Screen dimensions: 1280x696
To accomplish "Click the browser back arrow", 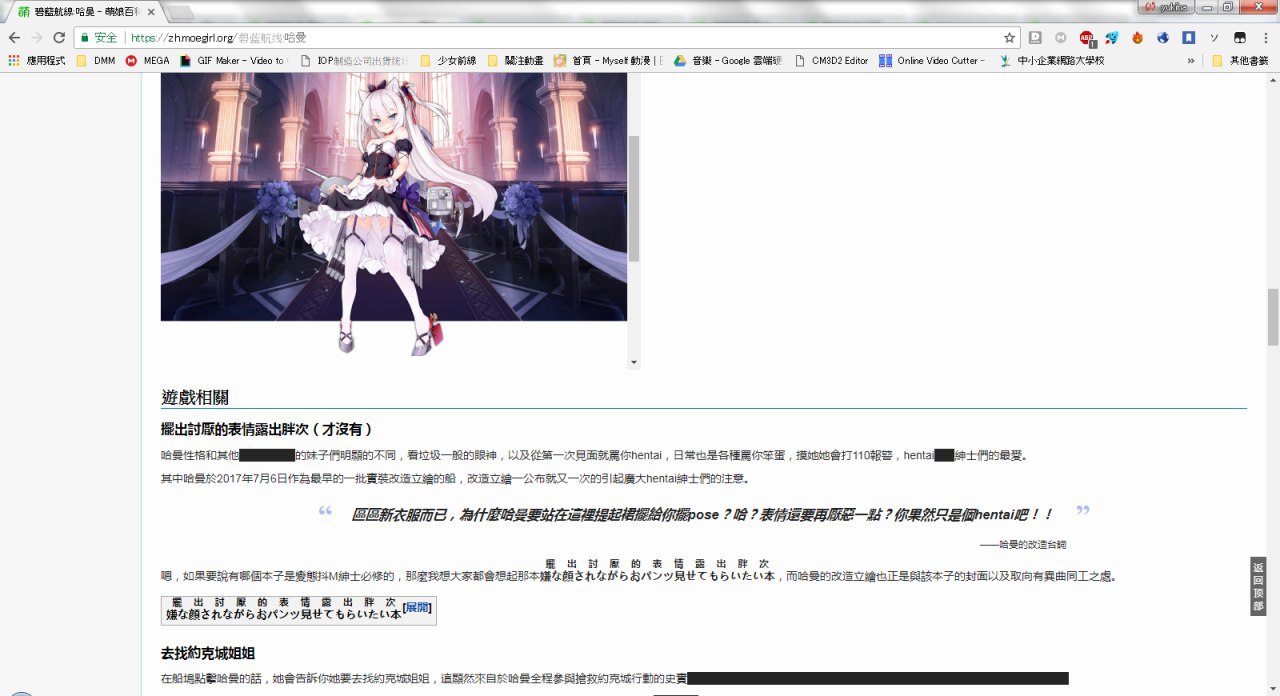I will pyautogui.click(x=14, y=38).
